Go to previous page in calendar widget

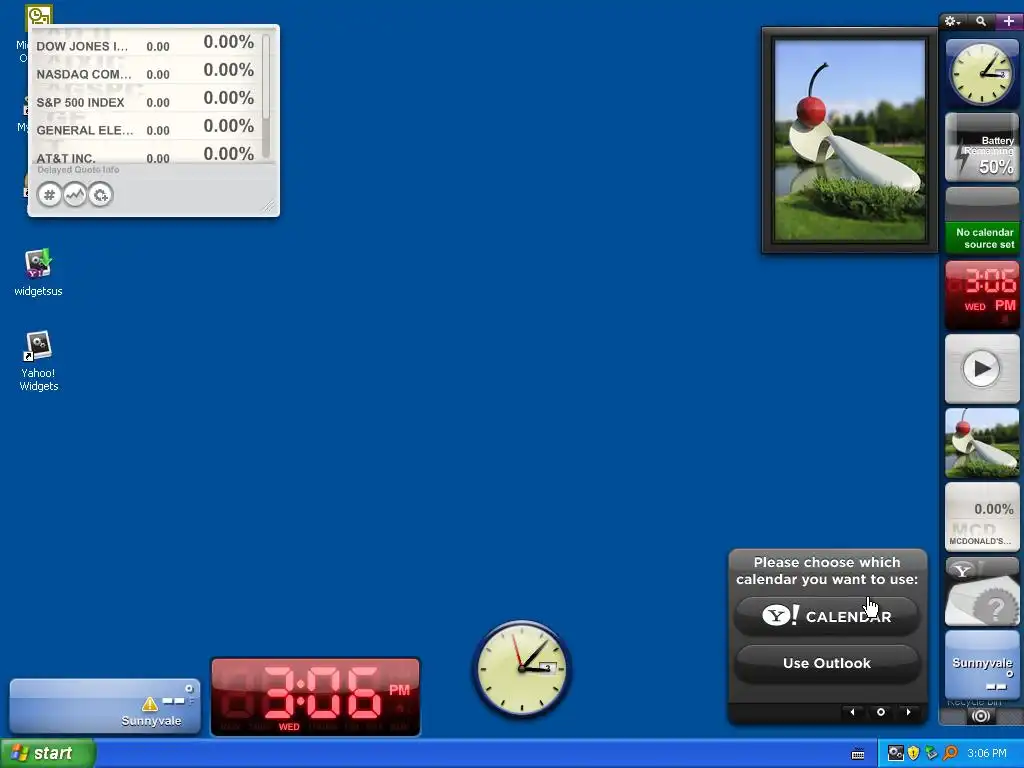click(852, 712)
